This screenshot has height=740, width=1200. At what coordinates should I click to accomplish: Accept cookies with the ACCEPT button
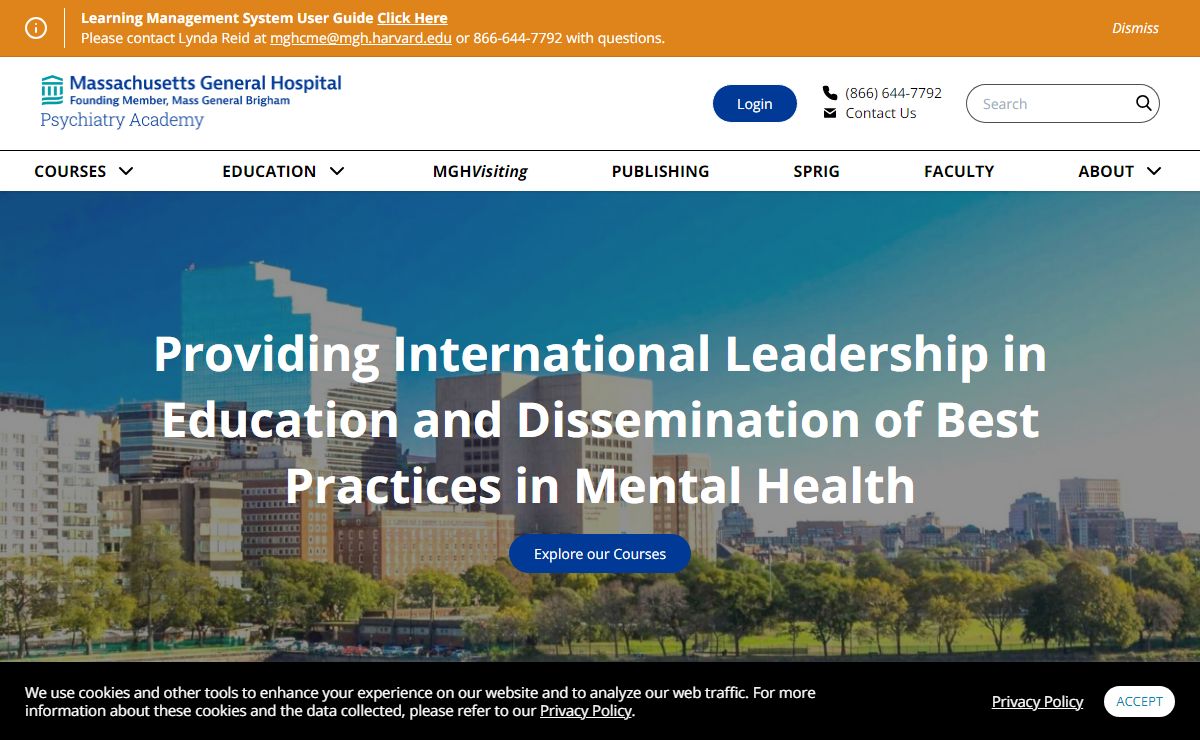1139,701
